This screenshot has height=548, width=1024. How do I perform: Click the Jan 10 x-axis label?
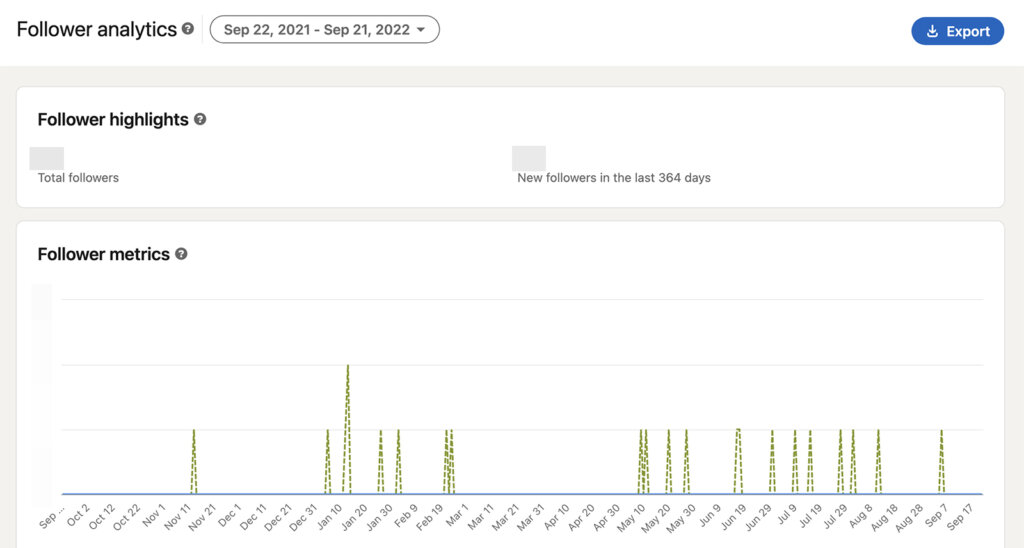[328, 518]
